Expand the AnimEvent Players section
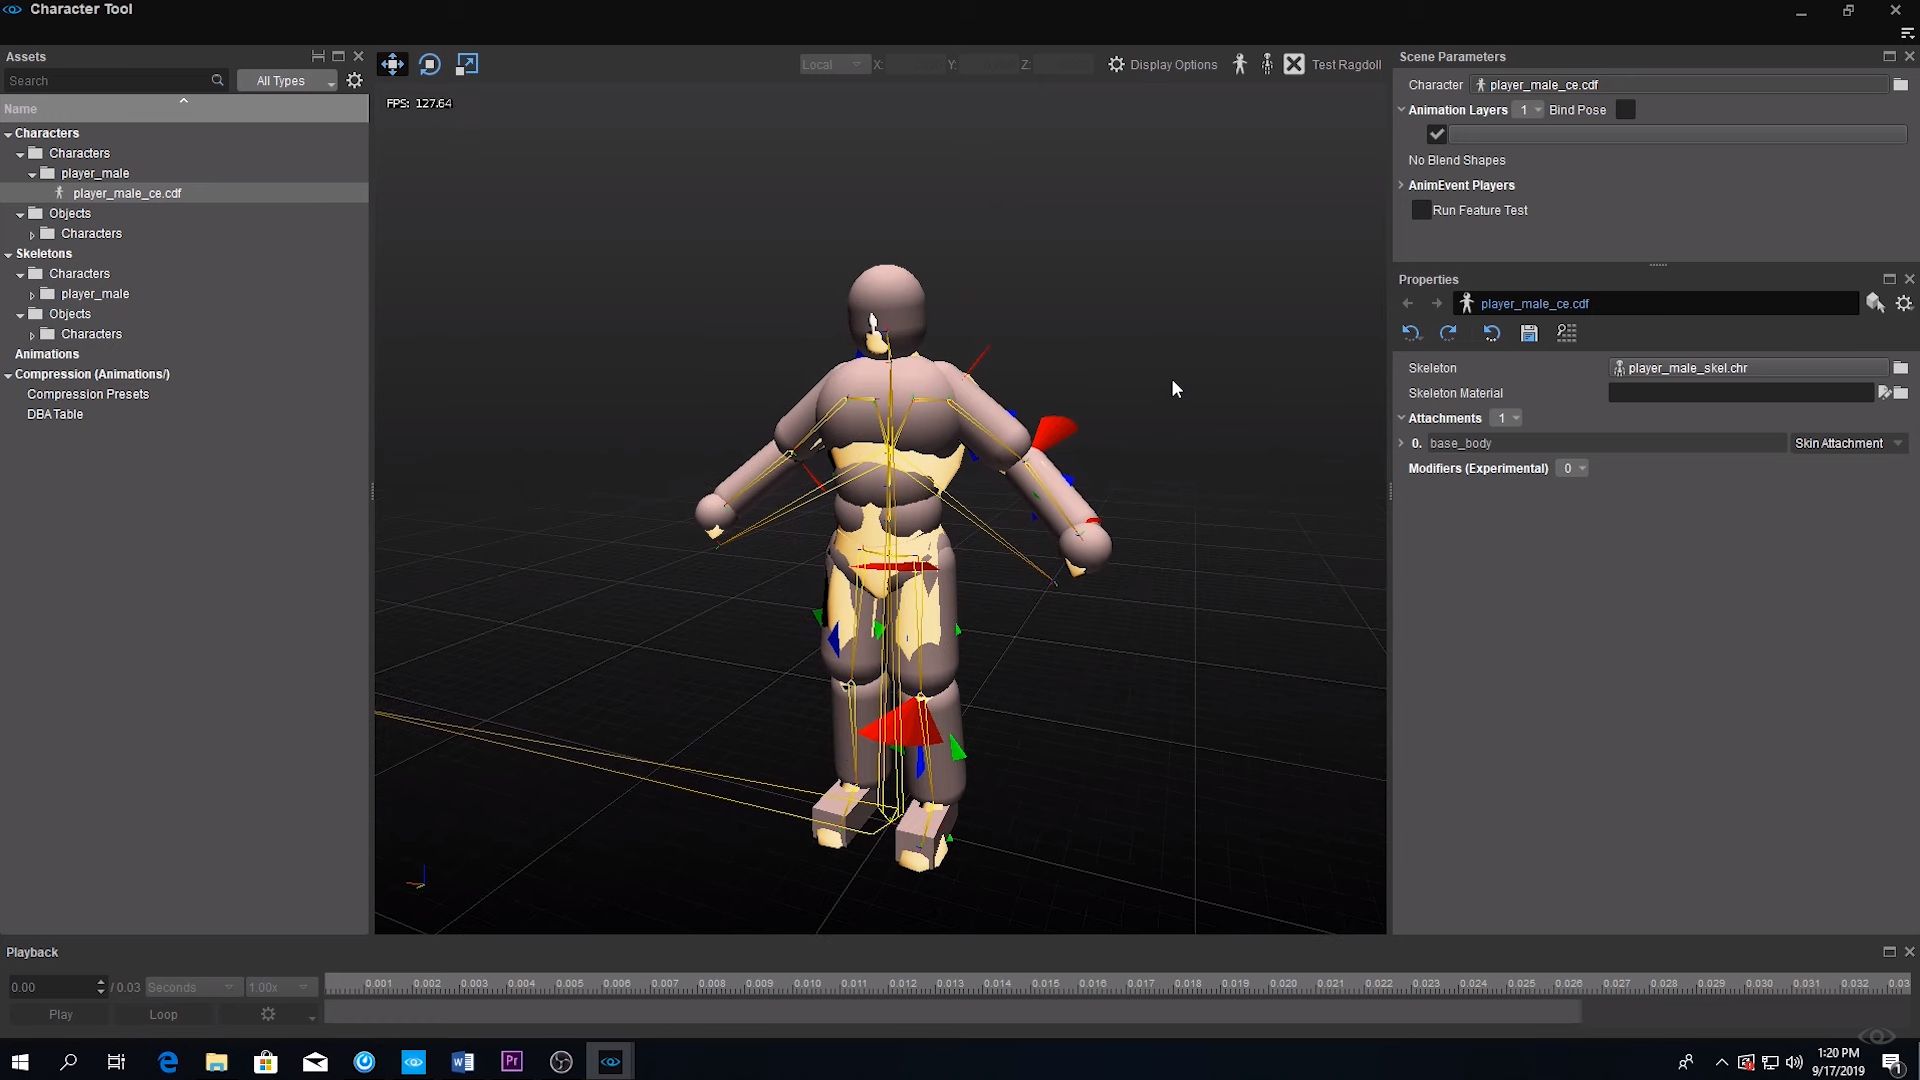Image resolution: width=1920 pixels, height=1080 pixels. pyautogui.click(x=1402, y=185)
